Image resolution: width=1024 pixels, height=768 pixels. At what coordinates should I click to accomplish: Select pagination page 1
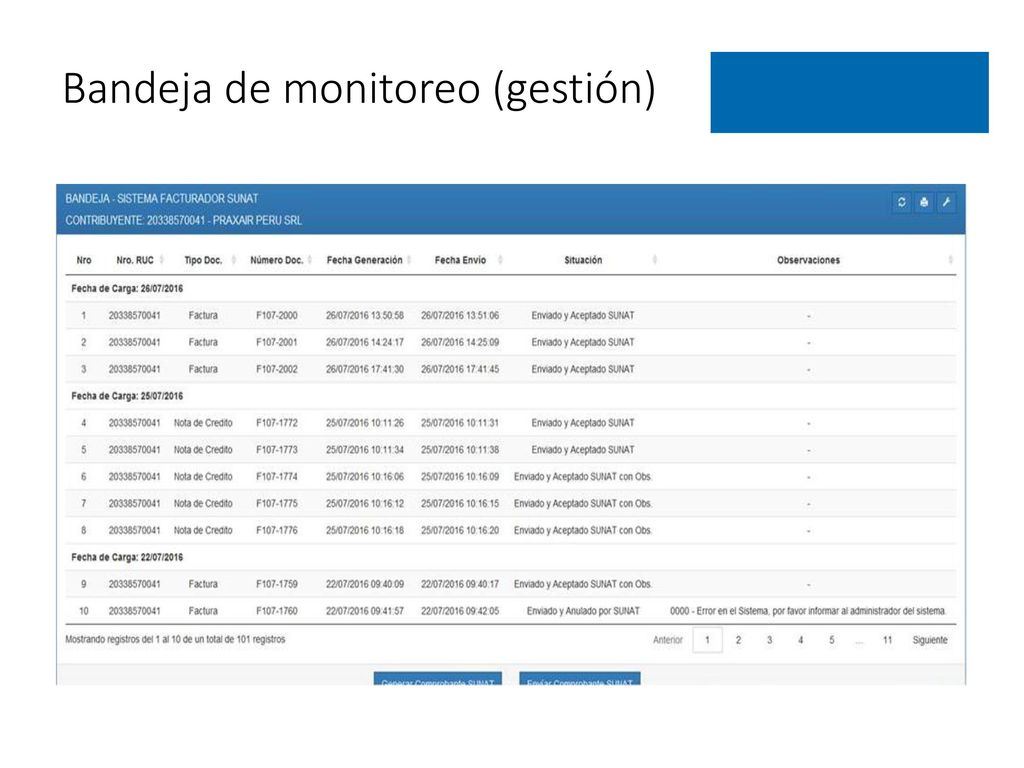(707, 640)
